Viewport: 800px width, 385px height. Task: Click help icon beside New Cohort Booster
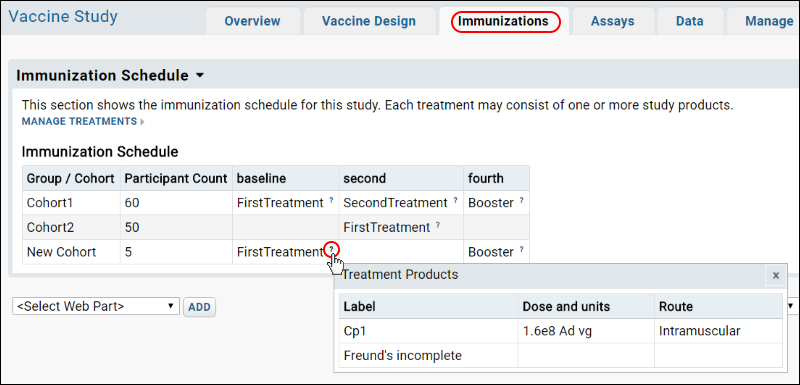click(x=521, y=249)
